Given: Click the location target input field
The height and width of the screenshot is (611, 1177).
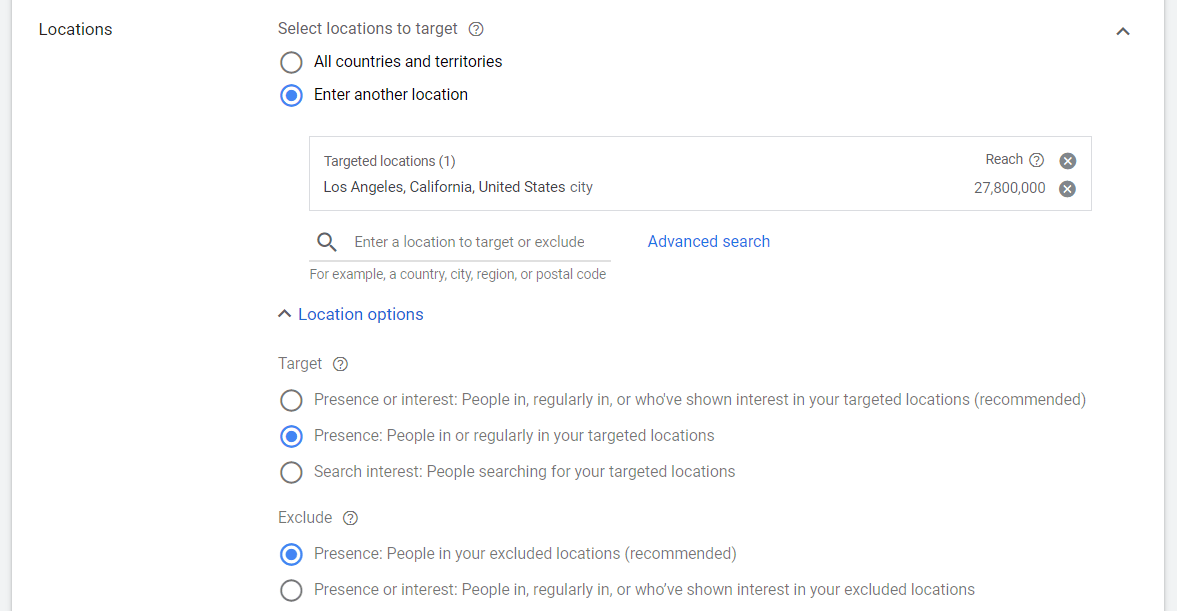Looking at the screenshot, I should [x=470, y=241].
